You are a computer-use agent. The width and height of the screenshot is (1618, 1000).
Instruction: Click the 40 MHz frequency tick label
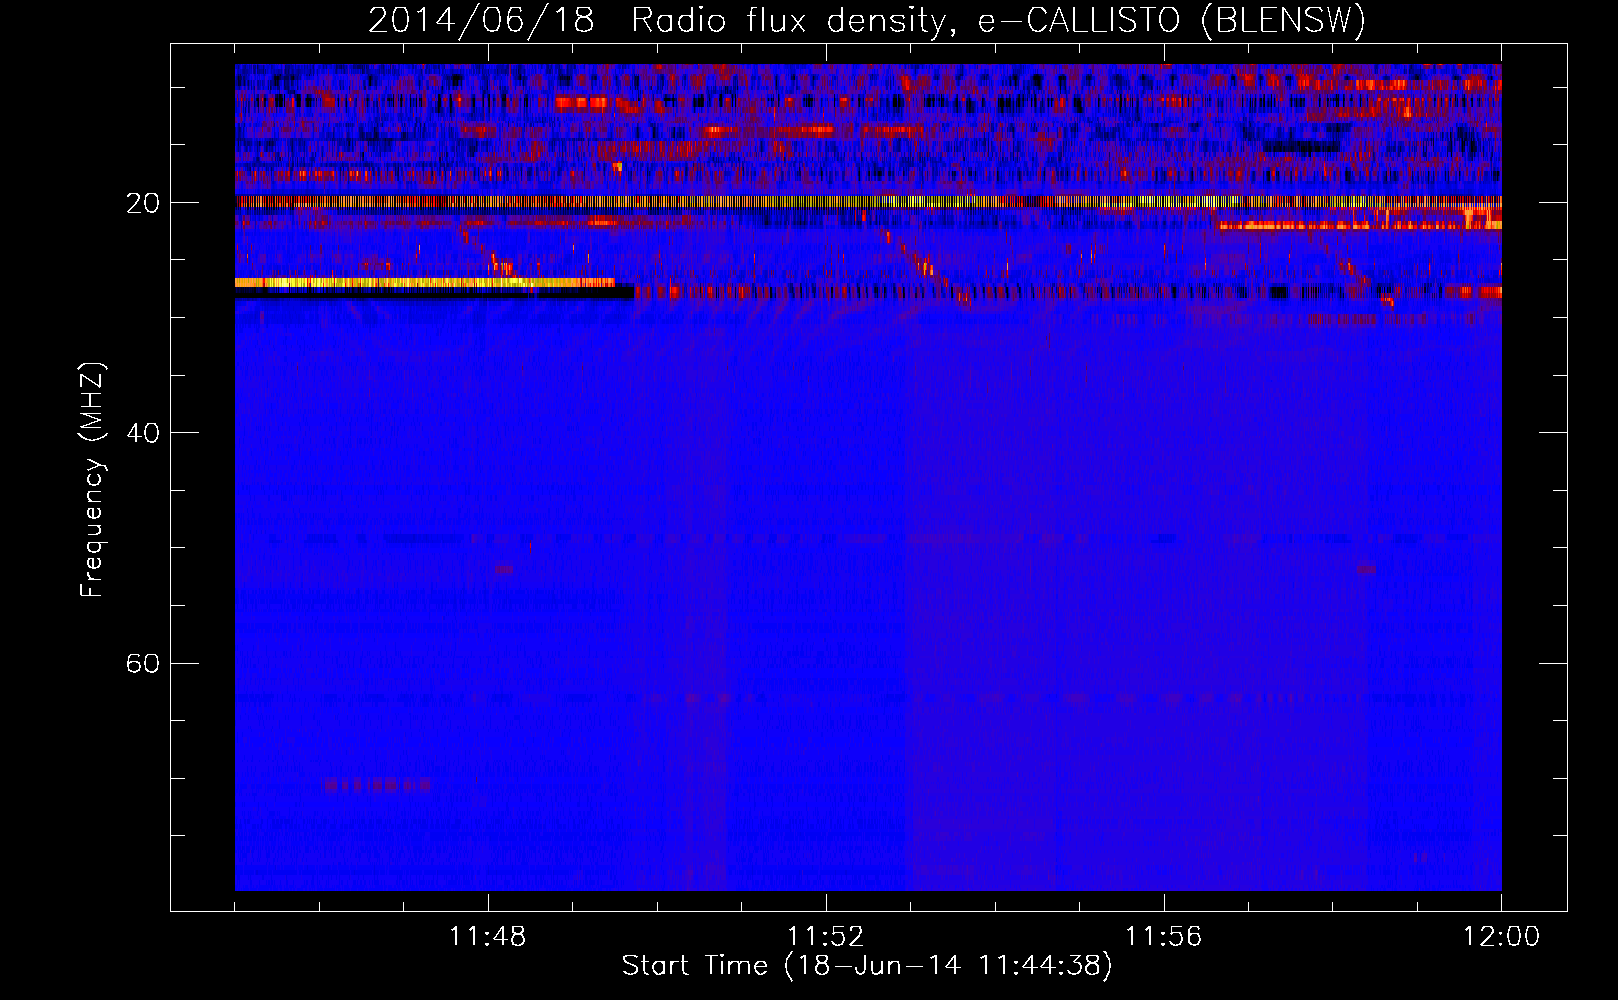pos(143,433)
